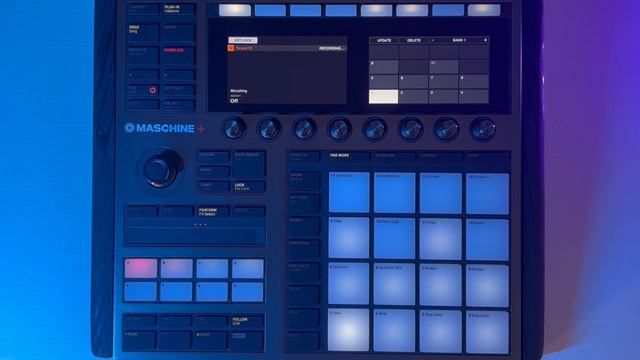Image resolution: width=640 pixels, height=360 pixels.
Task: Open the IDEAS Song view
Action: (143, 33)
